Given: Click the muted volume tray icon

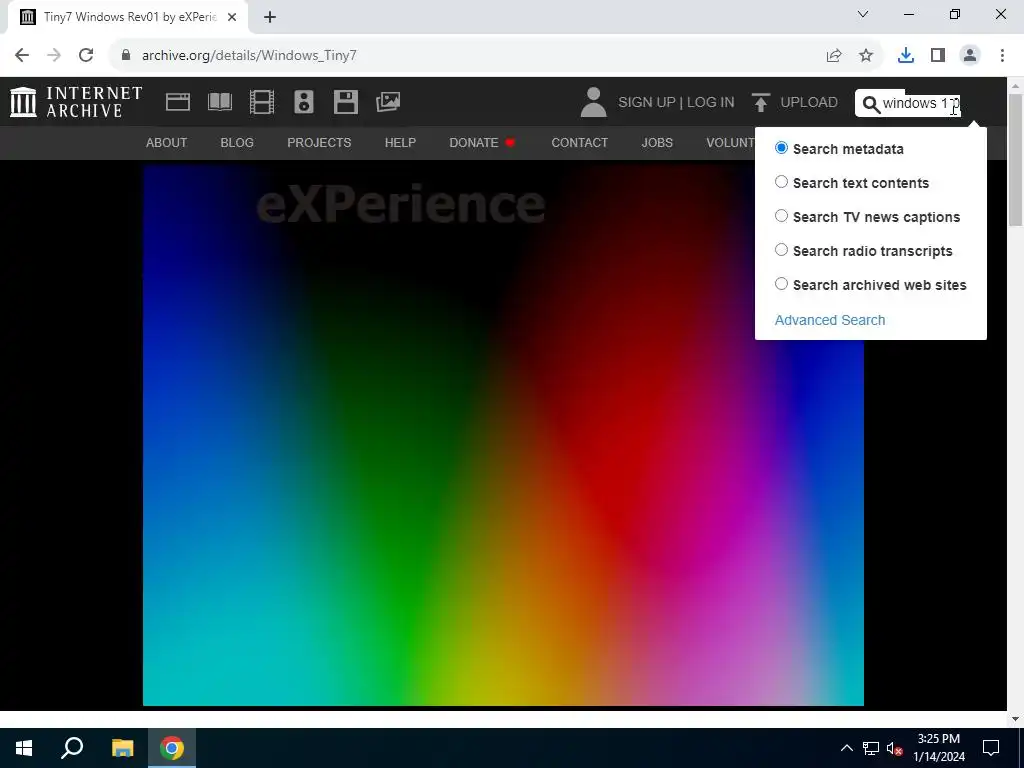Looking at the screenshot, I should 894,748.
